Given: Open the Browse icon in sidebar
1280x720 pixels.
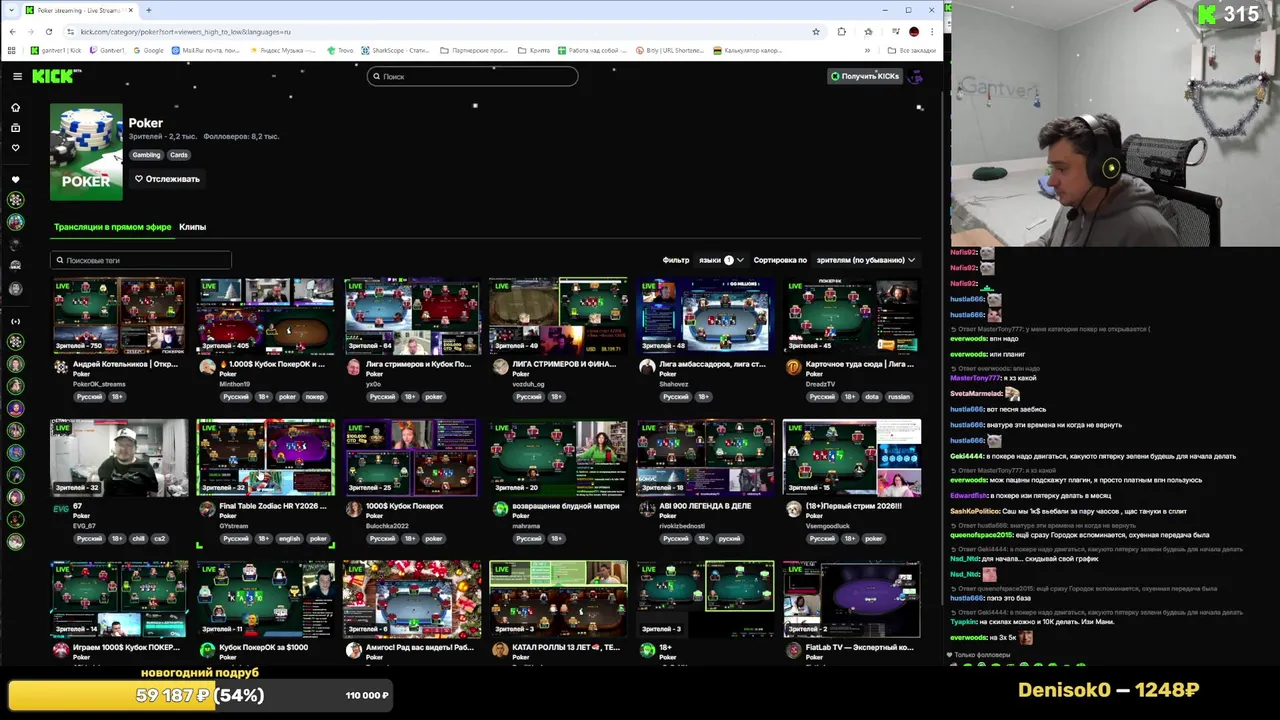Looking at the screenshot, I should (x=15, y=128).
